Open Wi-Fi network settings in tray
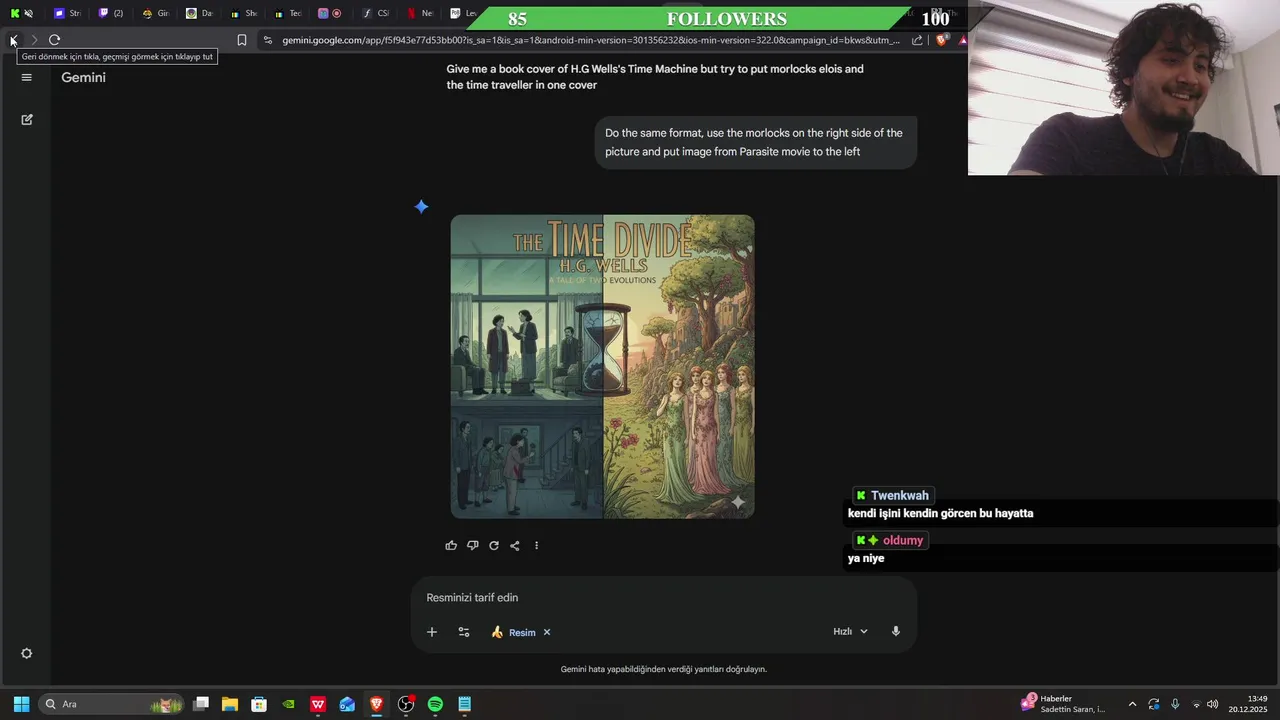 (x=1196, y=704)
